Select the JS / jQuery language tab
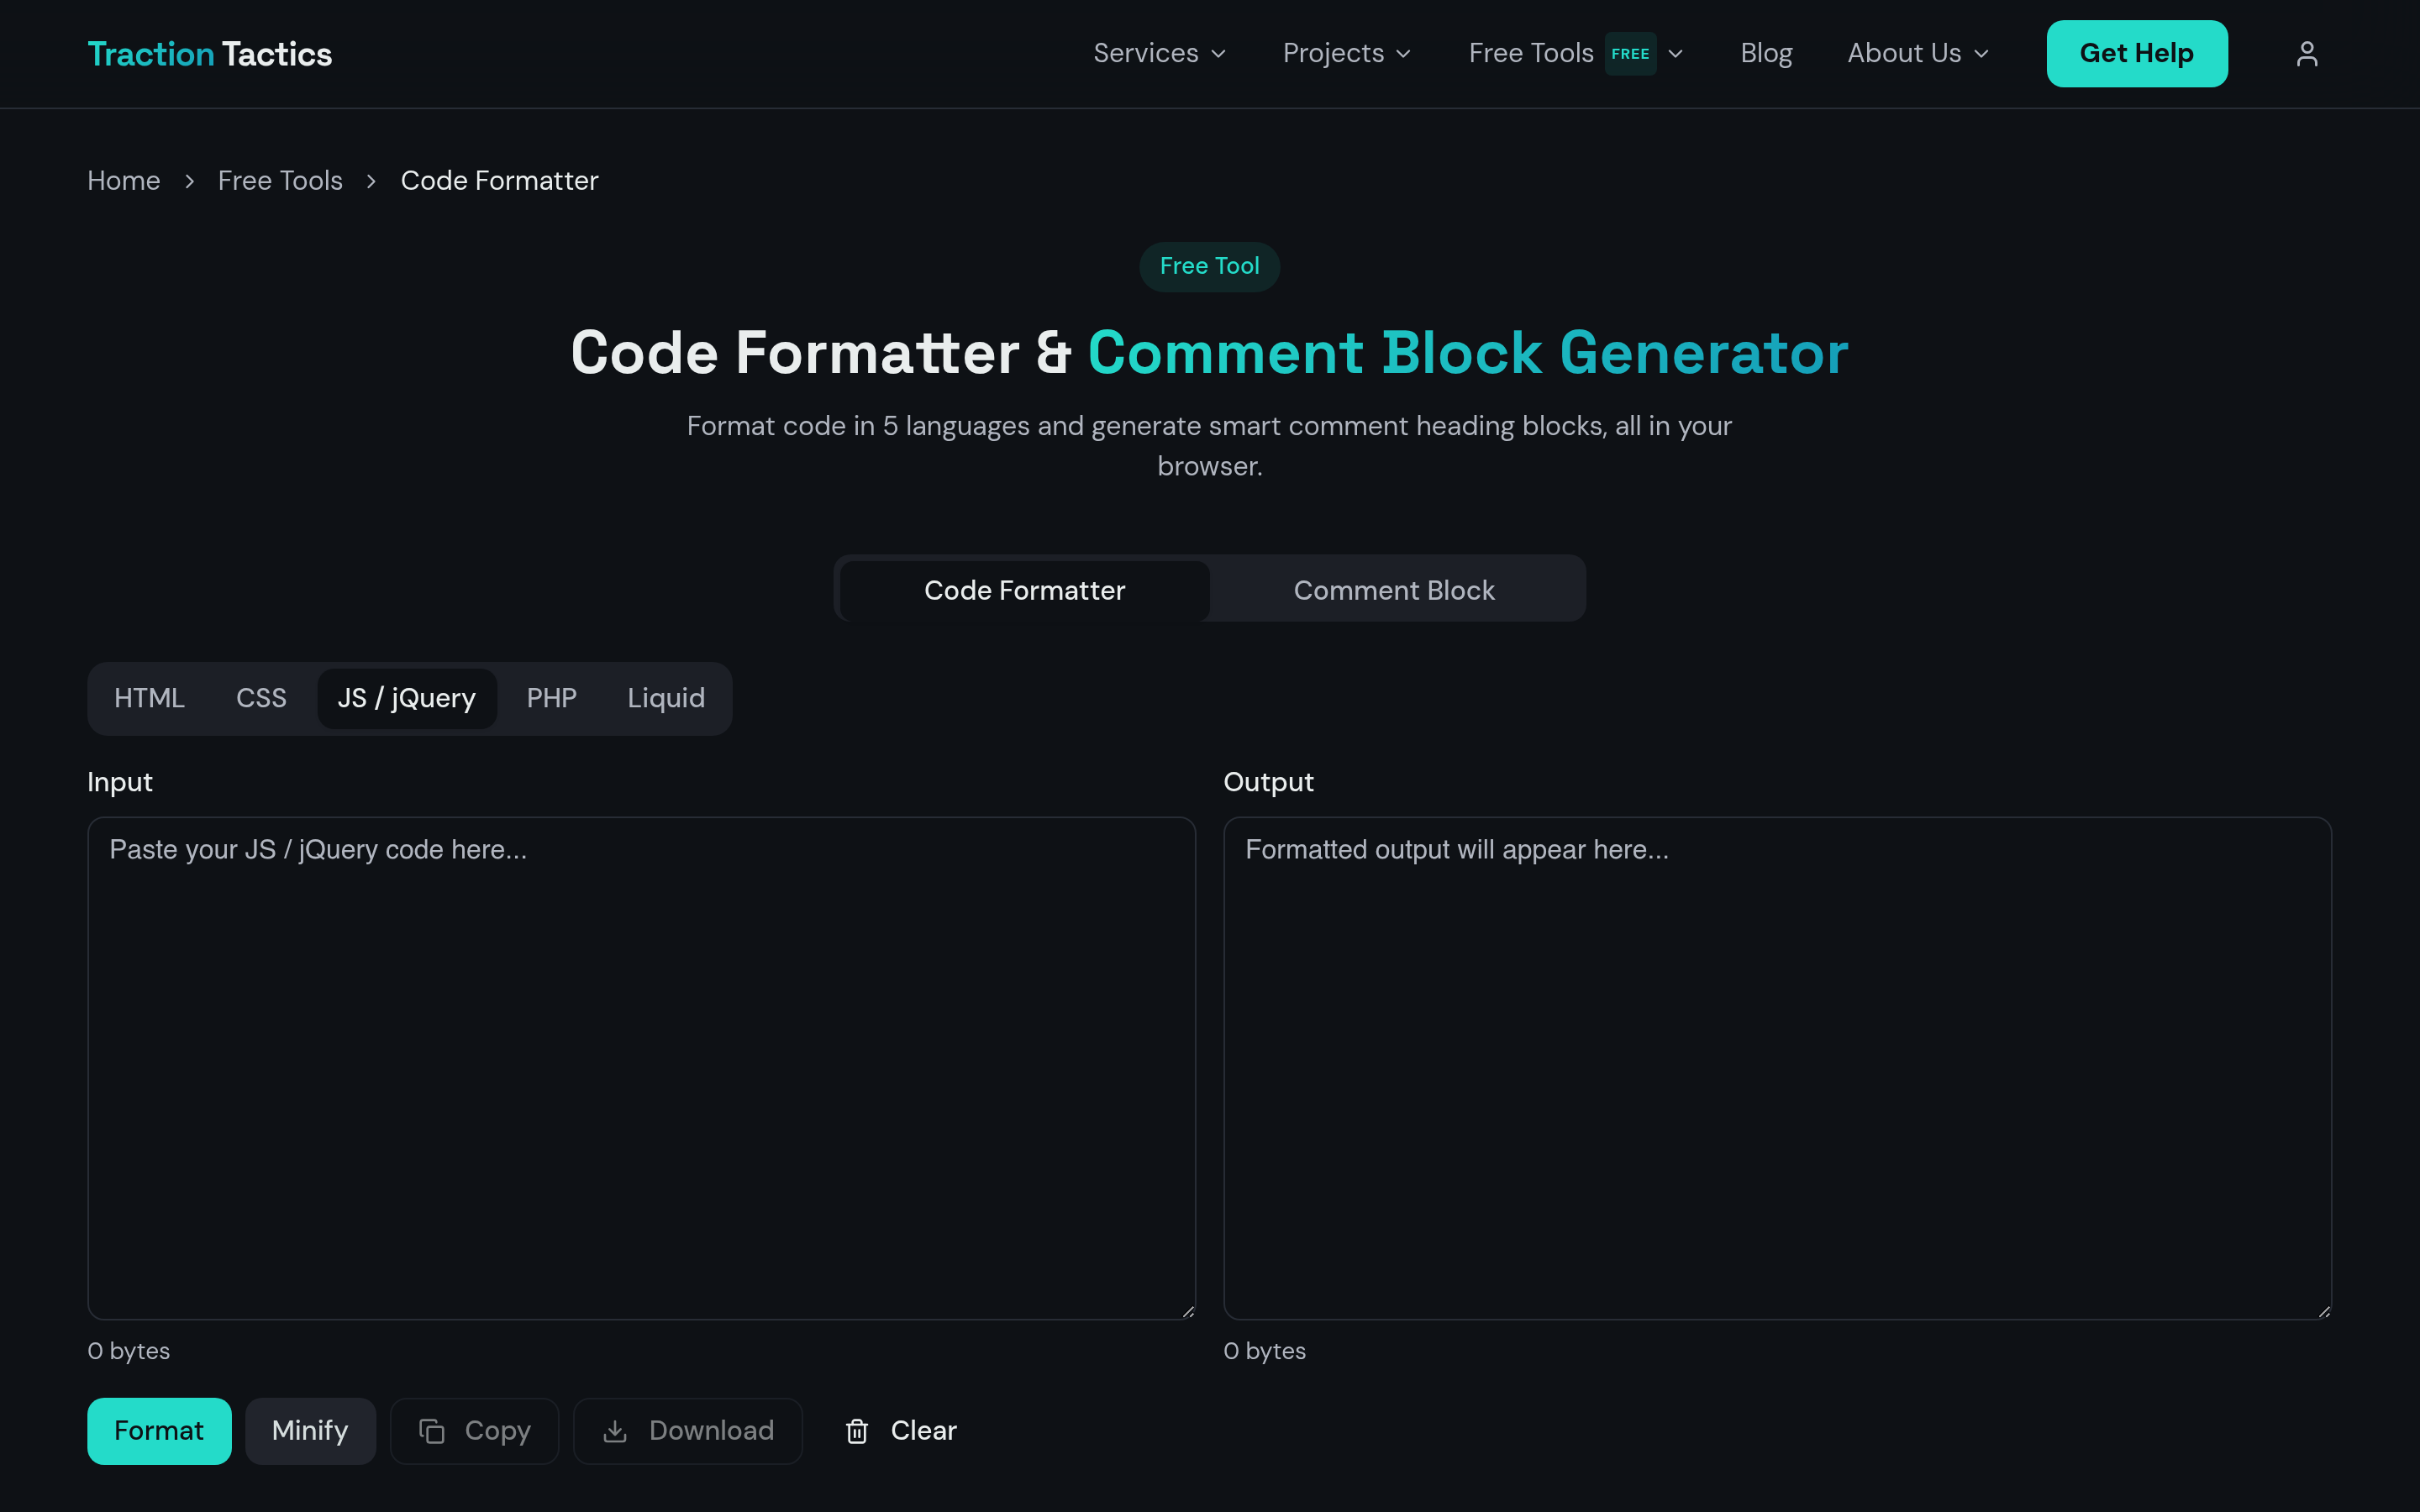 [407, 698]
